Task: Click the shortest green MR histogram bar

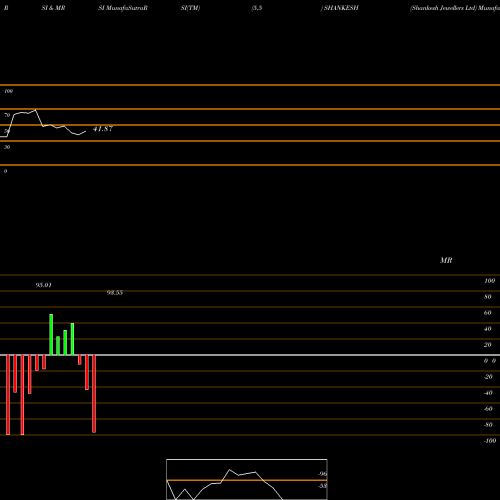Action: tap(58, 346)
